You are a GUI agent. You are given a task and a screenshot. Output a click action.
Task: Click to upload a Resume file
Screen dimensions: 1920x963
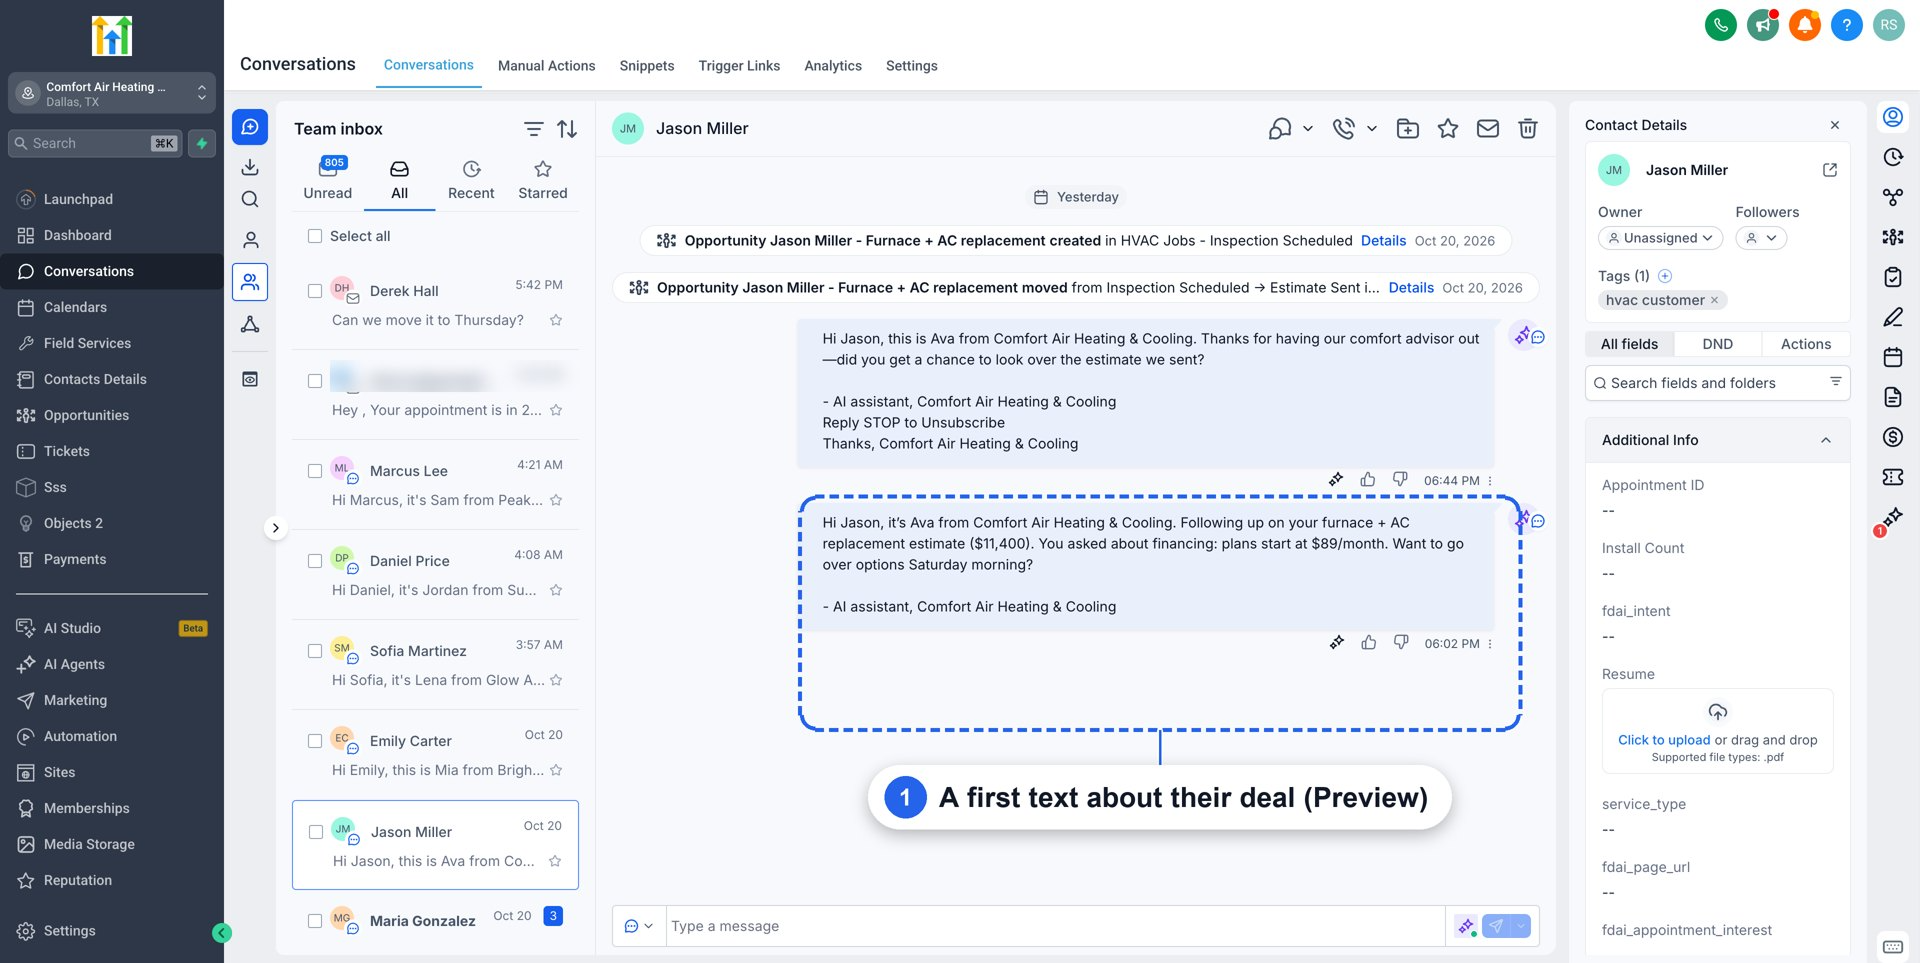point(1664,740)
